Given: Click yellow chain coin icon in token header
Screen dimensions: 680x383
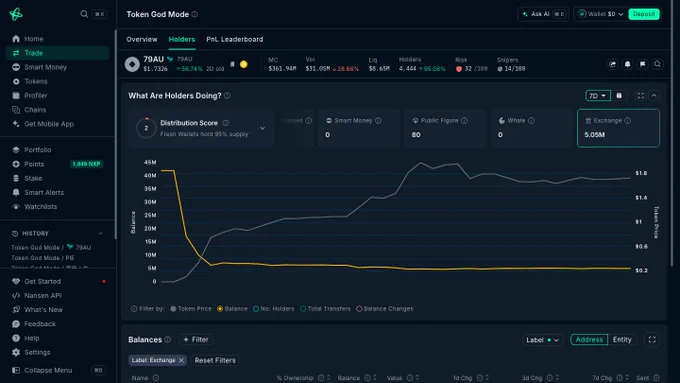Looking at the screenshot, I should click(x=244, y=64).
